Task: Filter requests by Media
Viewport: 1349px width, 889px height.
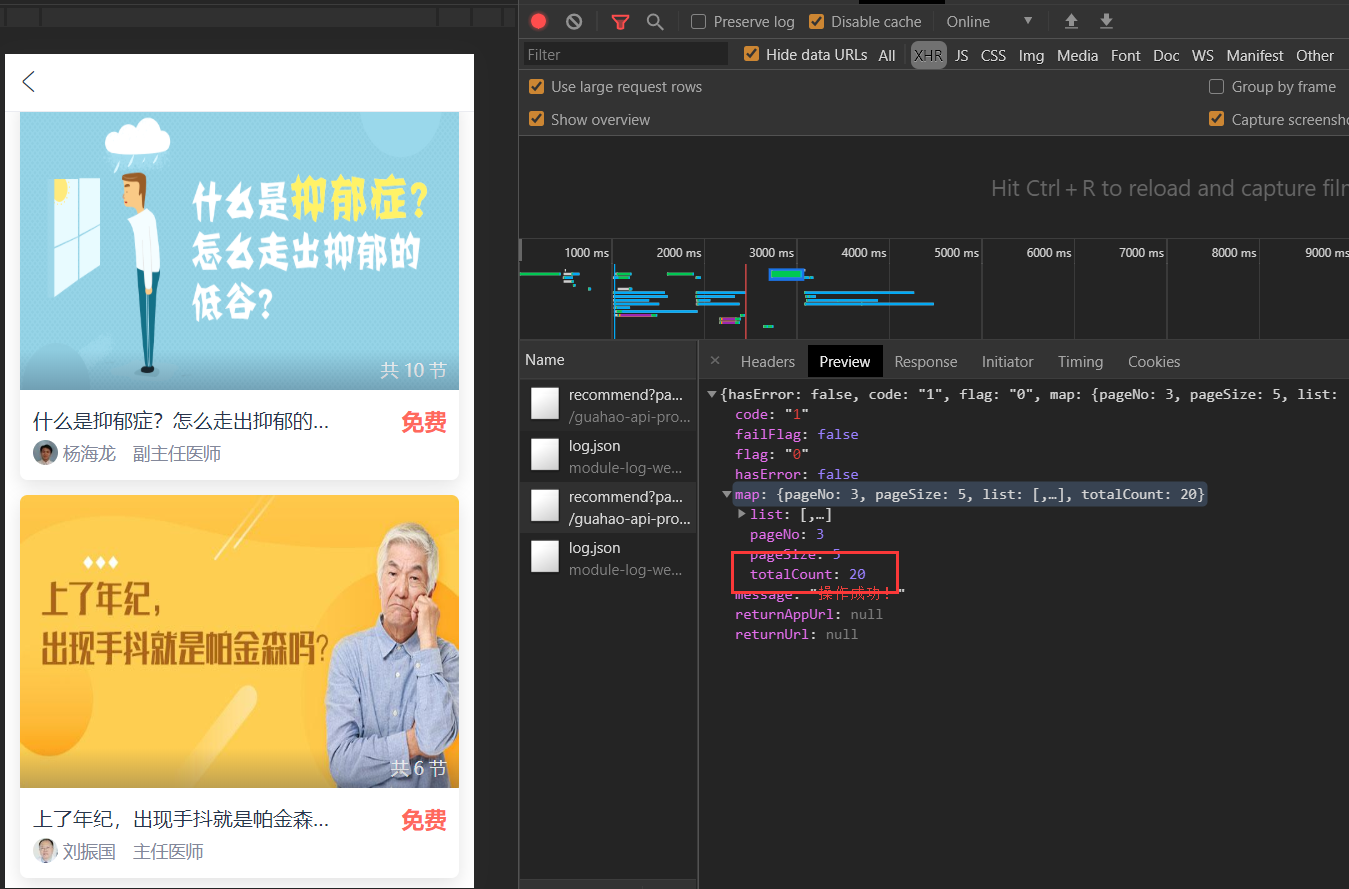Action: tap(1077, 55)
